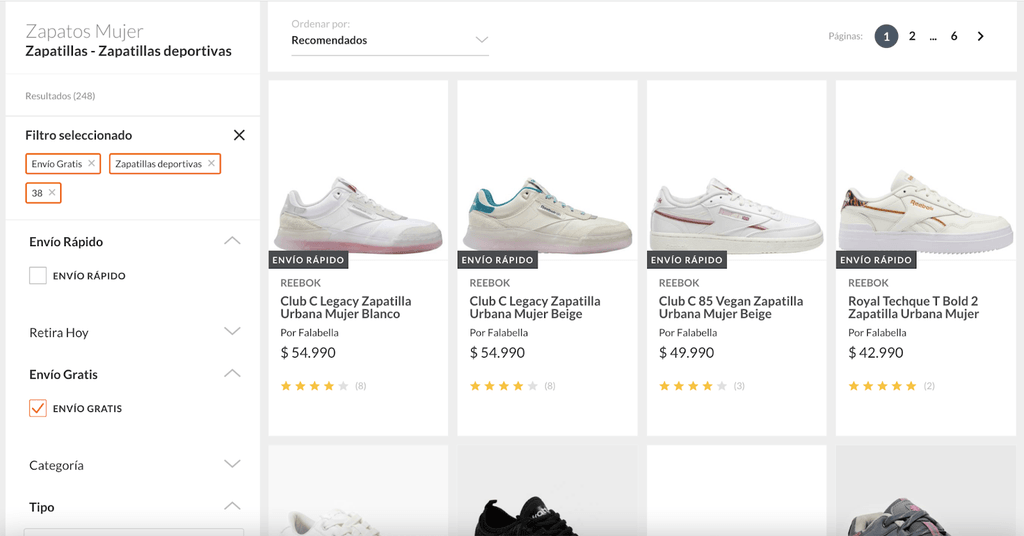Screen dimensions: 1024x536
Task: Remove the Zapatillas deportivas filter tag
Action: point(211,163)
